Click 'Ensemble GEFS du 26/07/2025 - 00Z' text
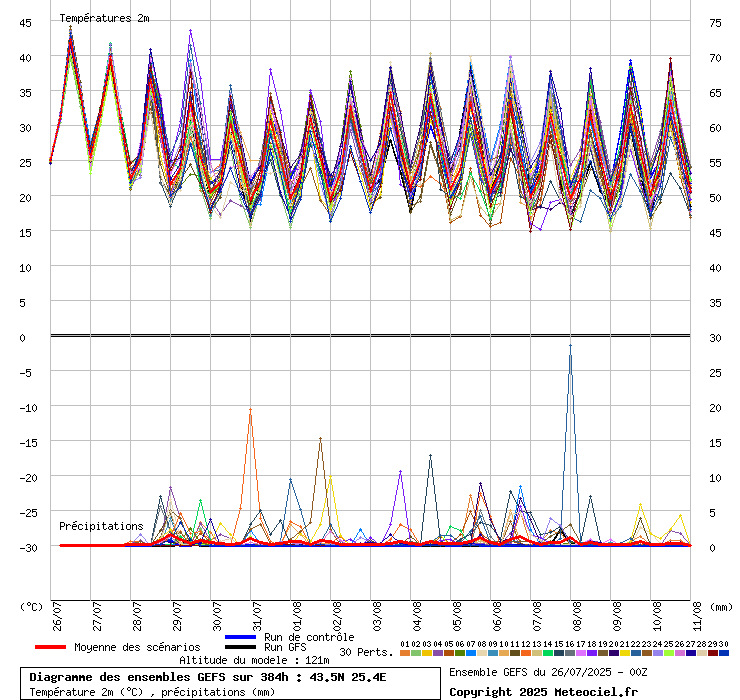Screen dimensions: 740x700 (x=548, y=672)
